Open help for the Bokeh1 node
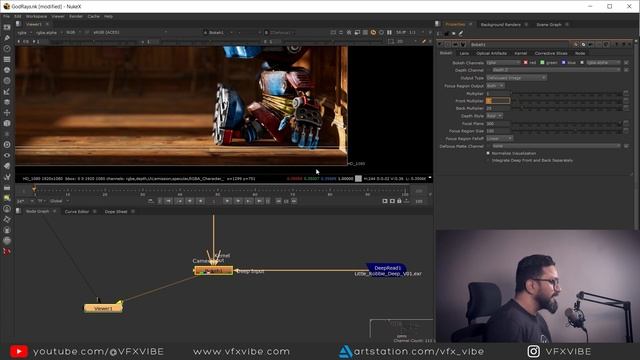Screen dimensions: 640x360 616,44
